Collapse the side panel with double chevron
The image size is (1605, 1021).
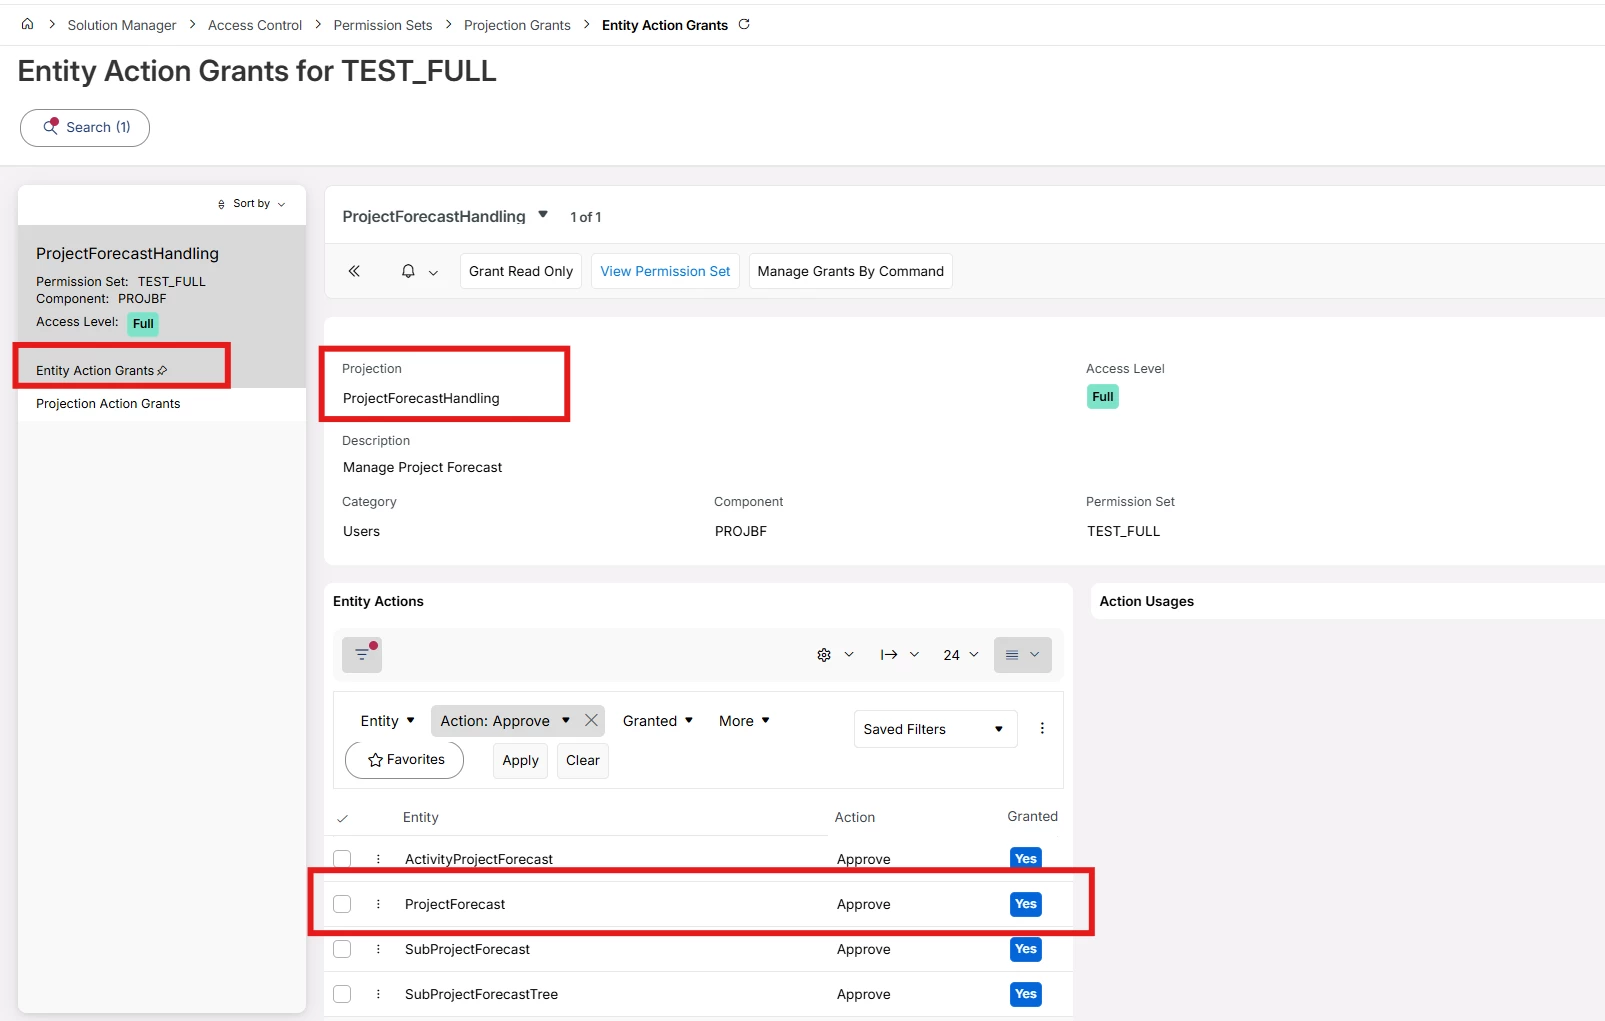(354, 271)
